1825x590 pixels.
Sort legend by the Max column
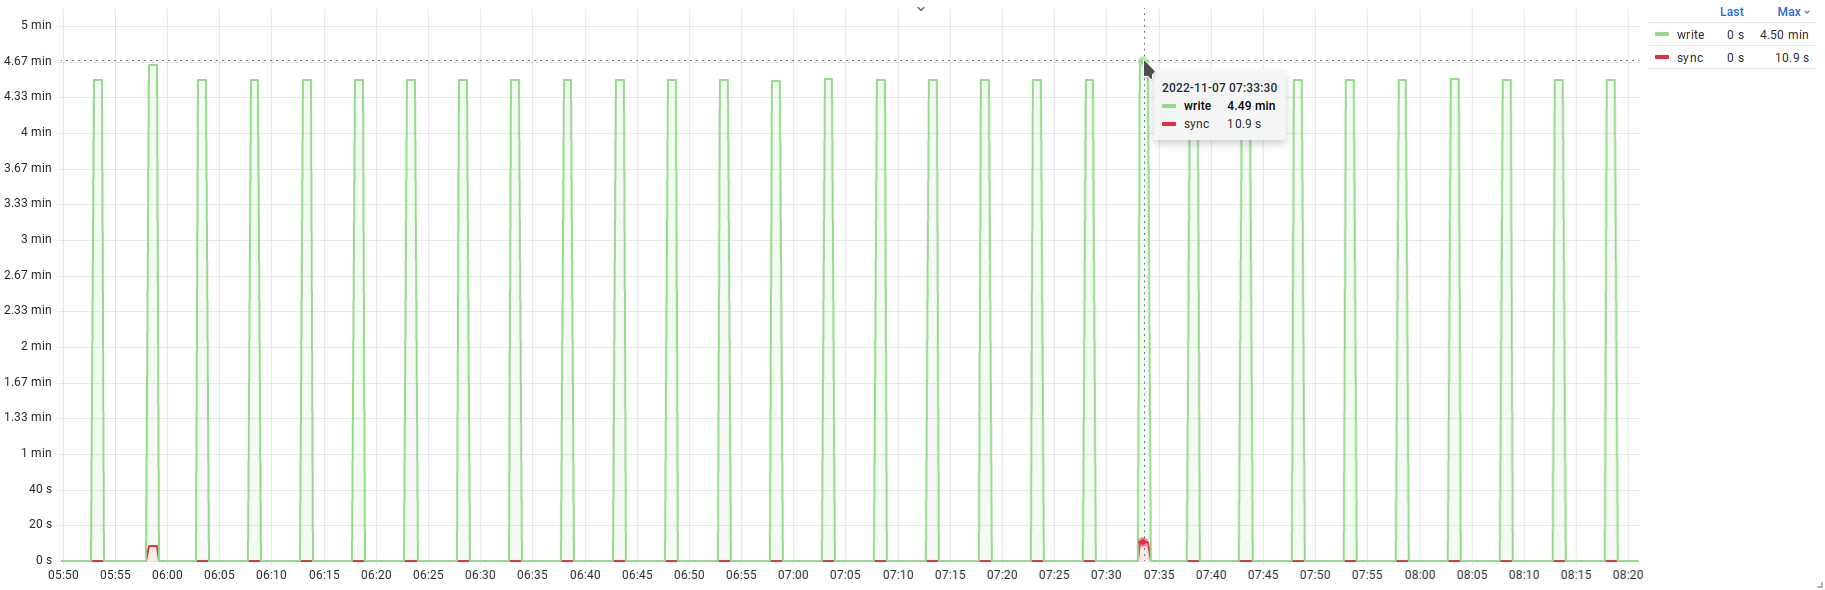[1793, 12]
